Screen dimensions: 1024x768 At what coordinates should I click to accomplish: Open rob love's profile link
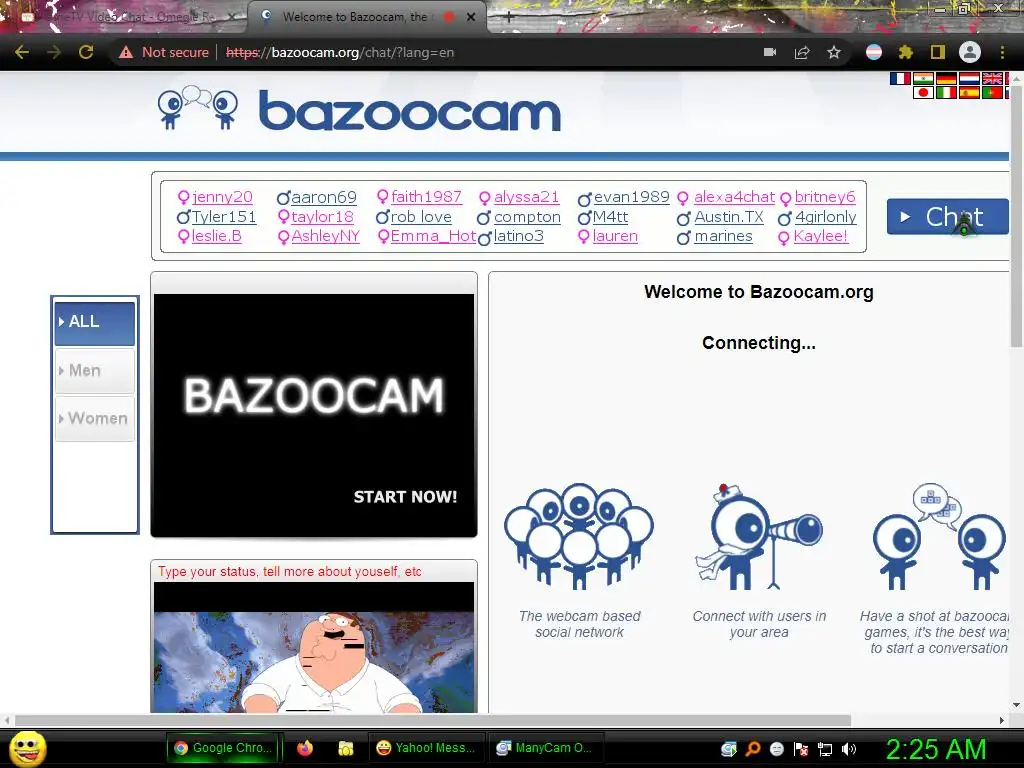point(421,217)
